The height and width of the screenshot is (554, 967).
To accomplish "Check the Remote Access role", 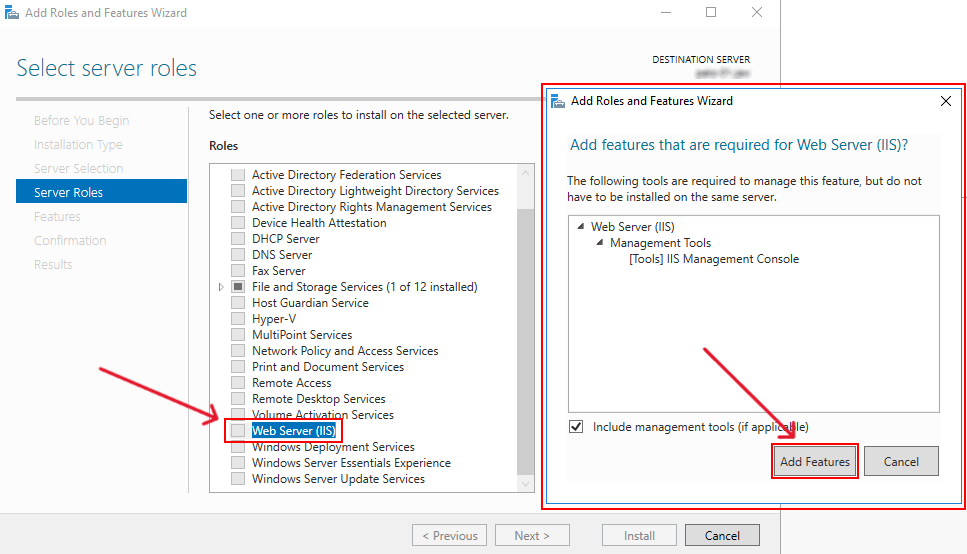I will tap(238, 383).
